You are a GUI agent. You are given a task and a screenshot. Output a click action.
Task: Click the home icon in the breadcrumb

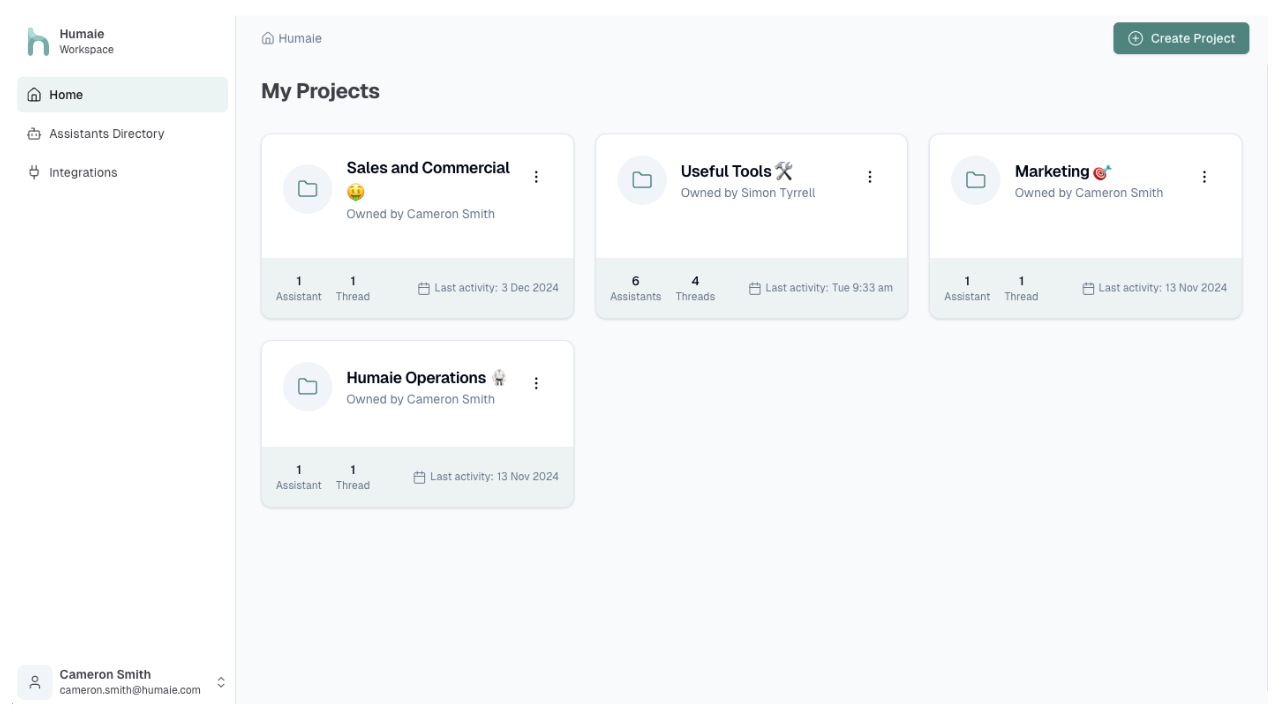coord(267,38)
